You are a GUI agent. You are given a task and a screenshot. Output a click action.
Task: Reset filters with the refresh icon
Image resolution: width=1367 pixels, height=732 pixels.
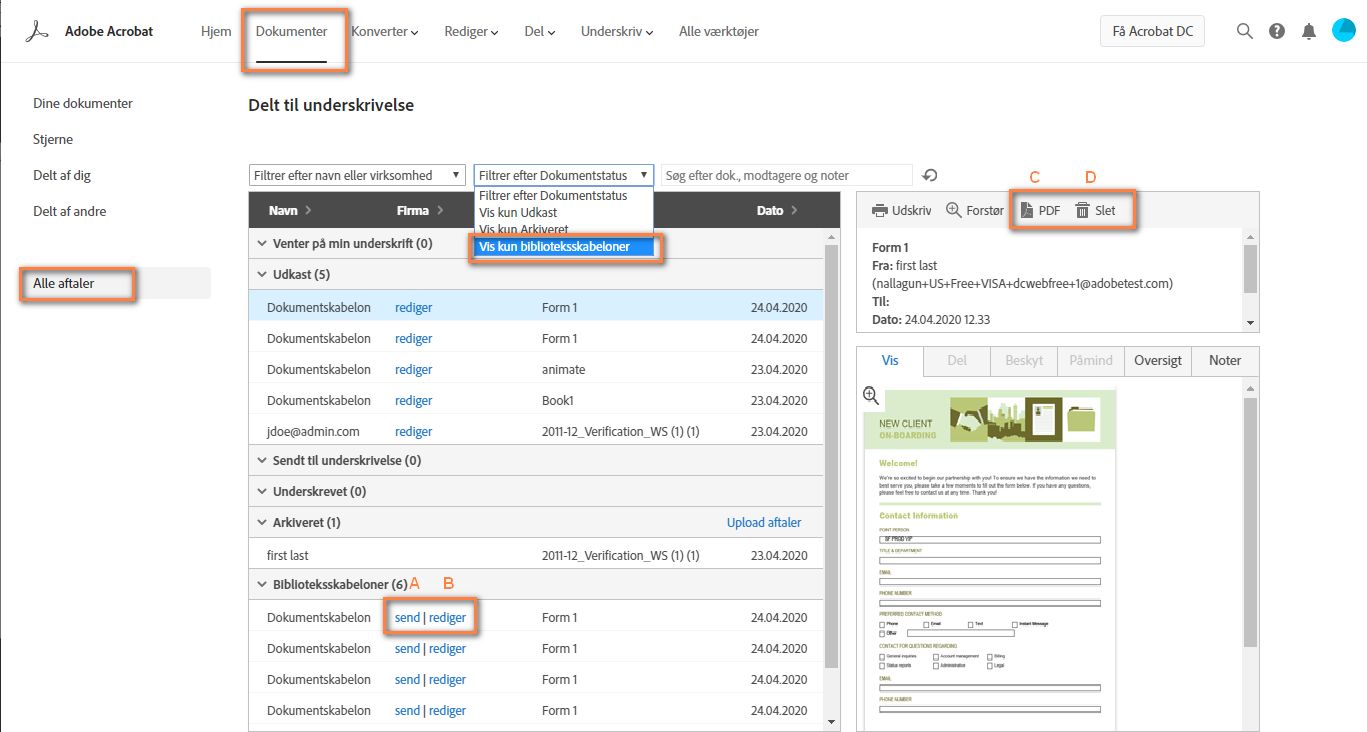pos(930,176)
